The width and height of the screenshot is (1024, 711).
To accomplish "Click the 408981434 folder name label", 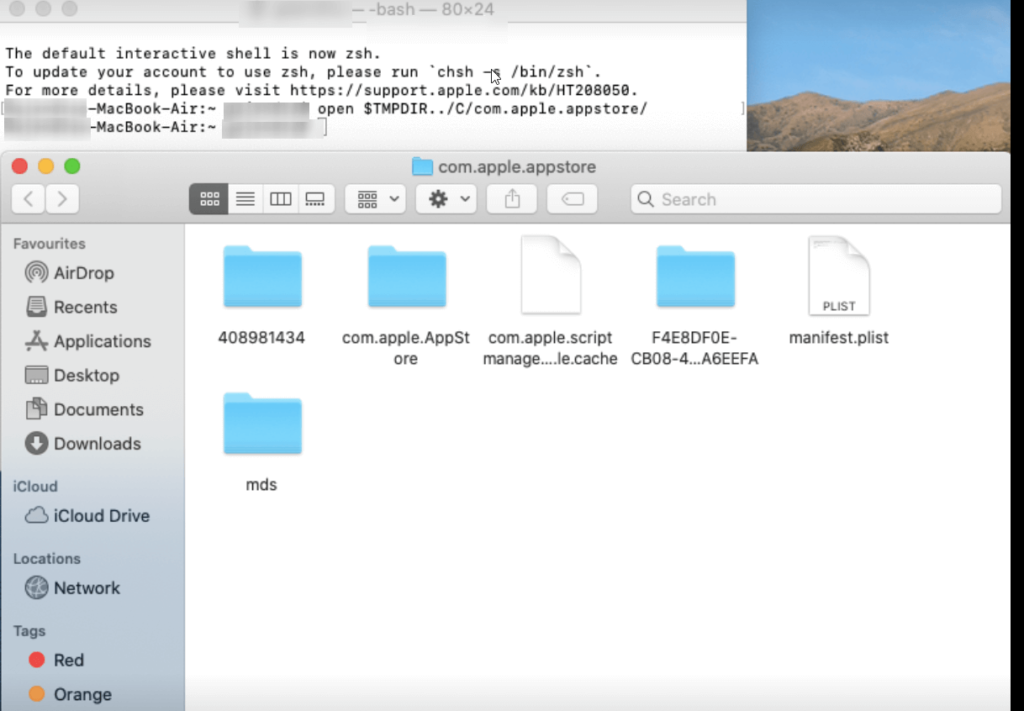I will tap(261, 338).
